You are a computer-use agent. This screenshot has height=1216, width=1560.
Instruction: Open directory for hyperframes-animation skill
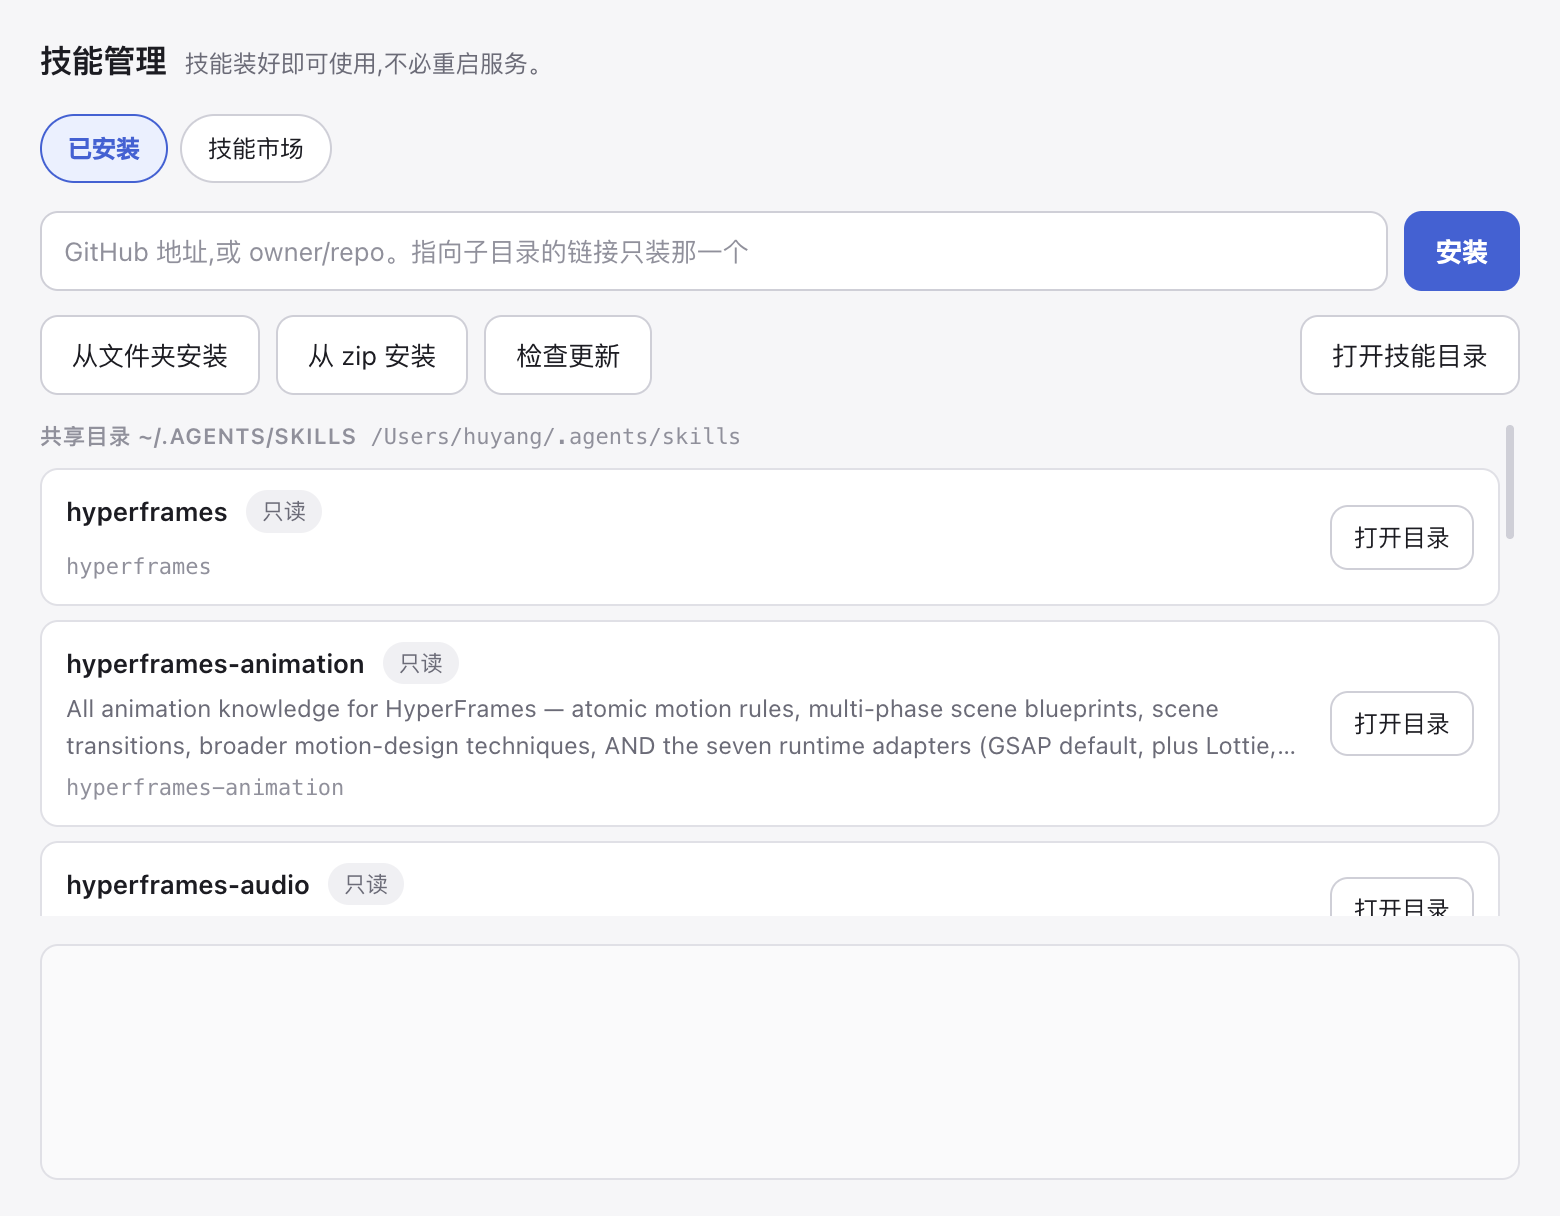pyautogui.click(x=1401, y=724)
